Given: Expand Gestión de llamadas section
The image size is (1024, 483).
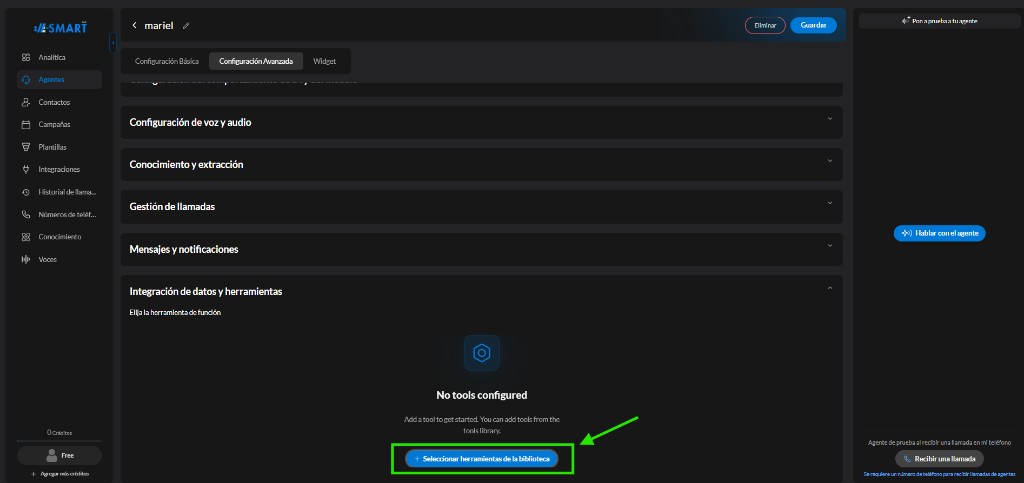Looking at the screenshot, I should tap(481, 206).
